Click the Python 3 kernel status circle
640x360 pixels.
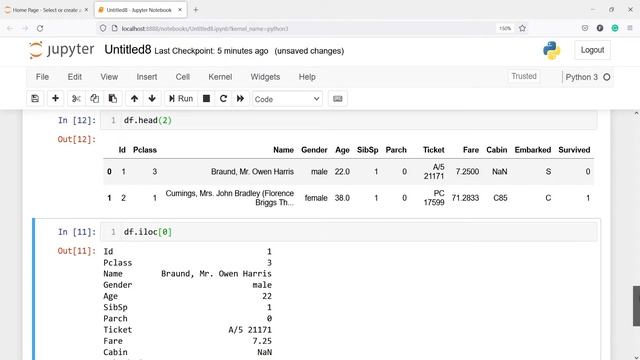[607, 77]
